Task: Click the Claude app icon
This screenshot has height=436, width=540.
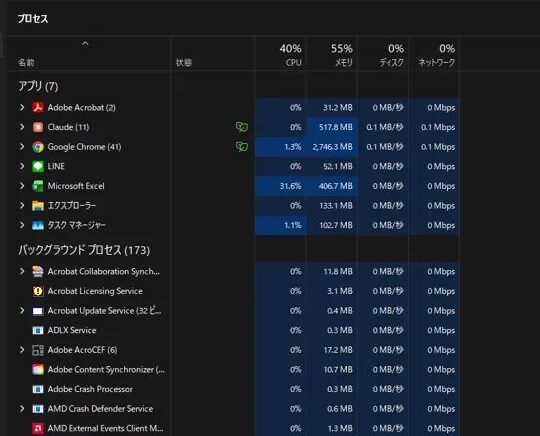Action: tap(38, 127)
